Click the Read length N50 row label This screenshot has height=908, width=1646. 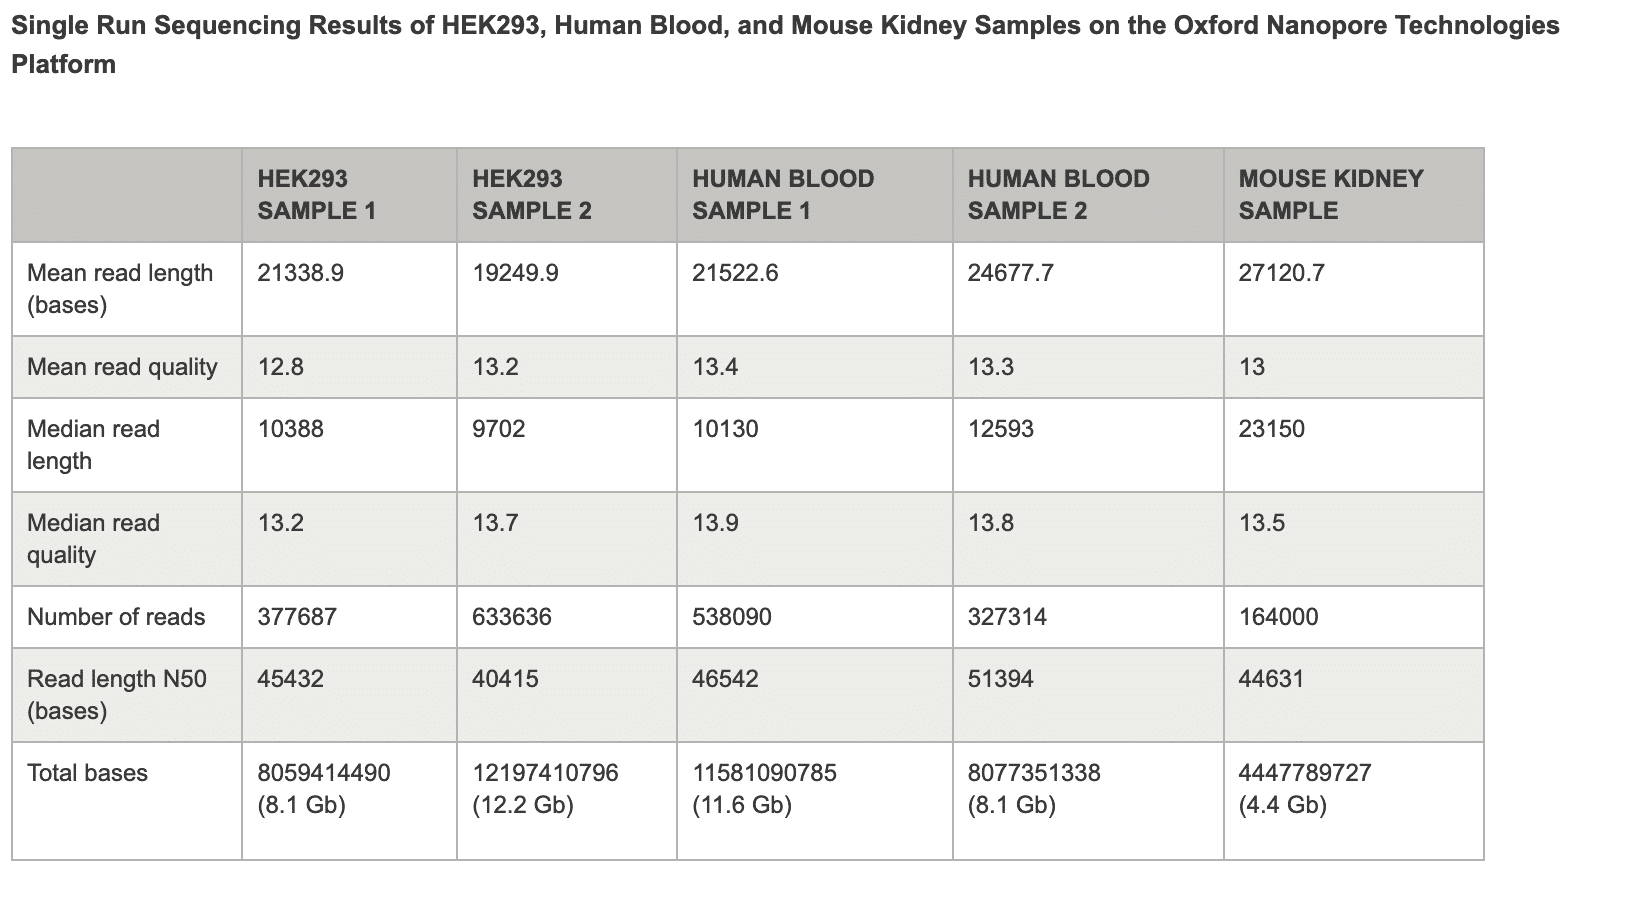click(116, 695)
